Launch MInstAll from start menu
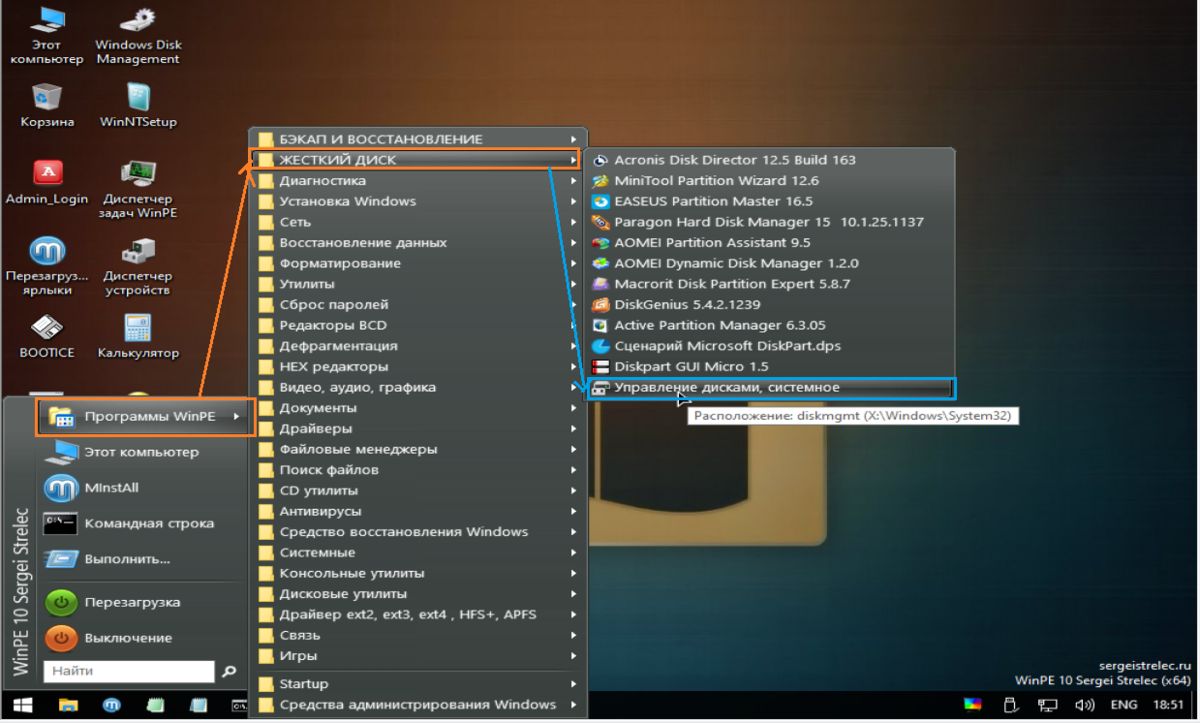This screenshot has width=1200, height=723. point(143,488)
